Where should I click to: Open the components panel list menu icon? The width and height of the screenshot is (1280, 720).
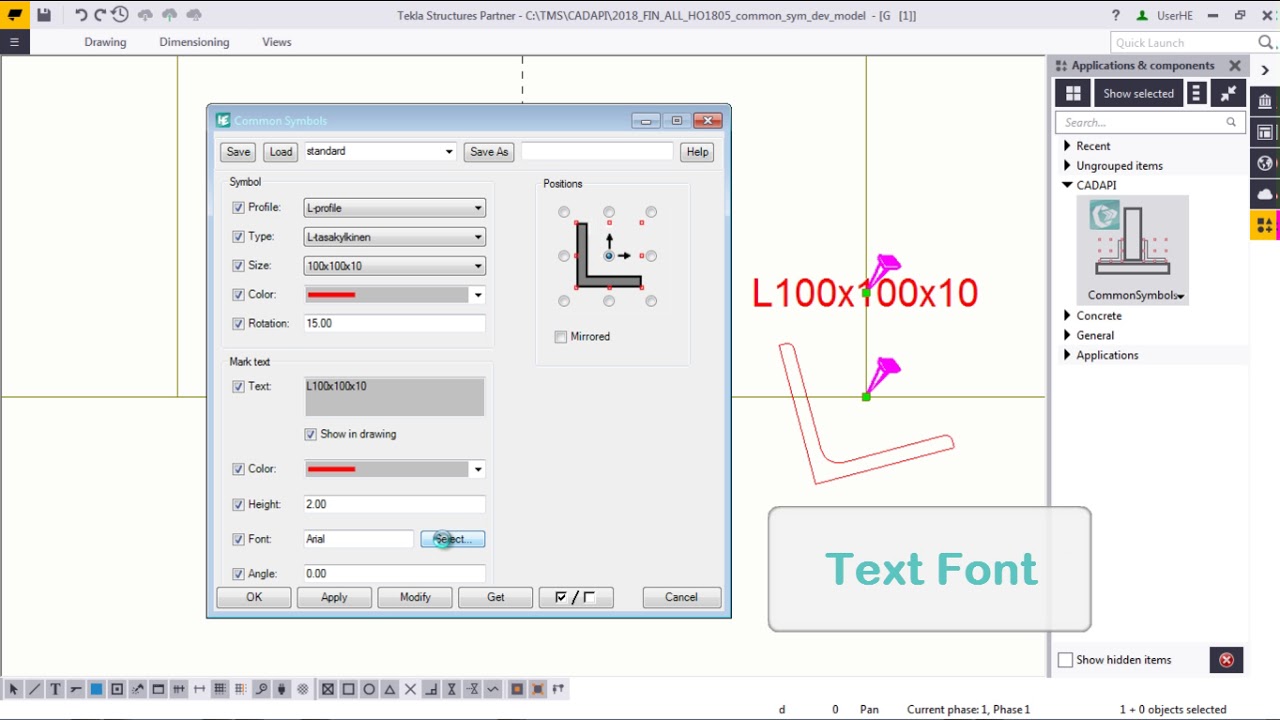tap(1196, 93)
